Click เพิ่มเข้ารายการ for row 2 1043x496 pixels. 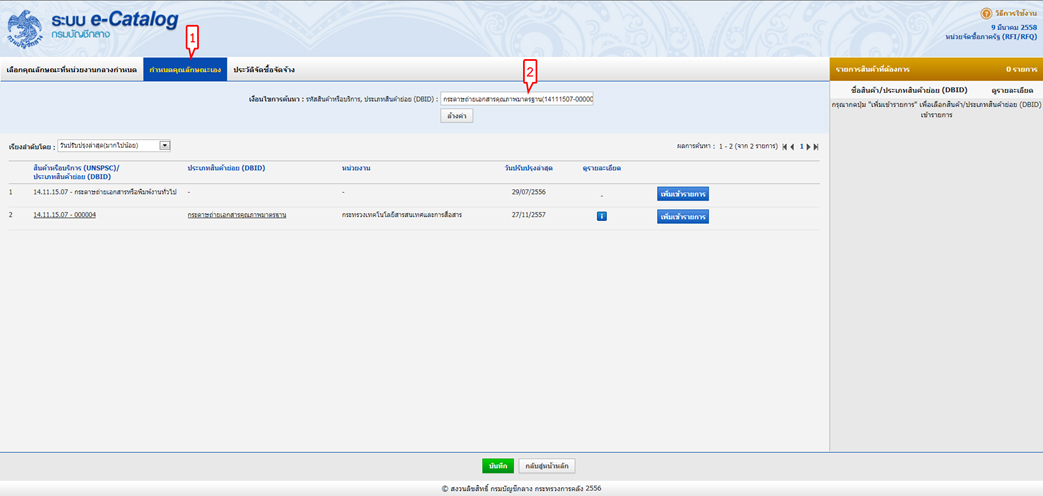682,216
